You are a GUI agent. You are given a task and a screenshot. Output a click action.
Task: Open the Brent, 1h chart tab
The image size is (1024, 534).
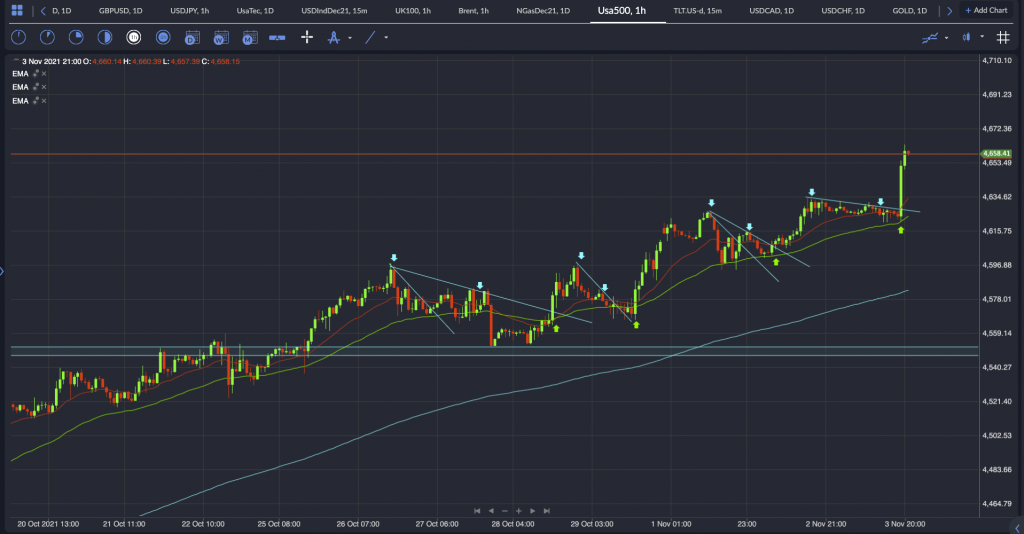473,11
